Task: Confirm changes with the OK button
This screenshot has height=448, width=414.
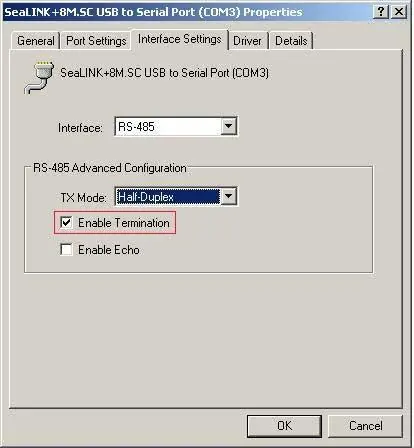Action: point(284,426)
